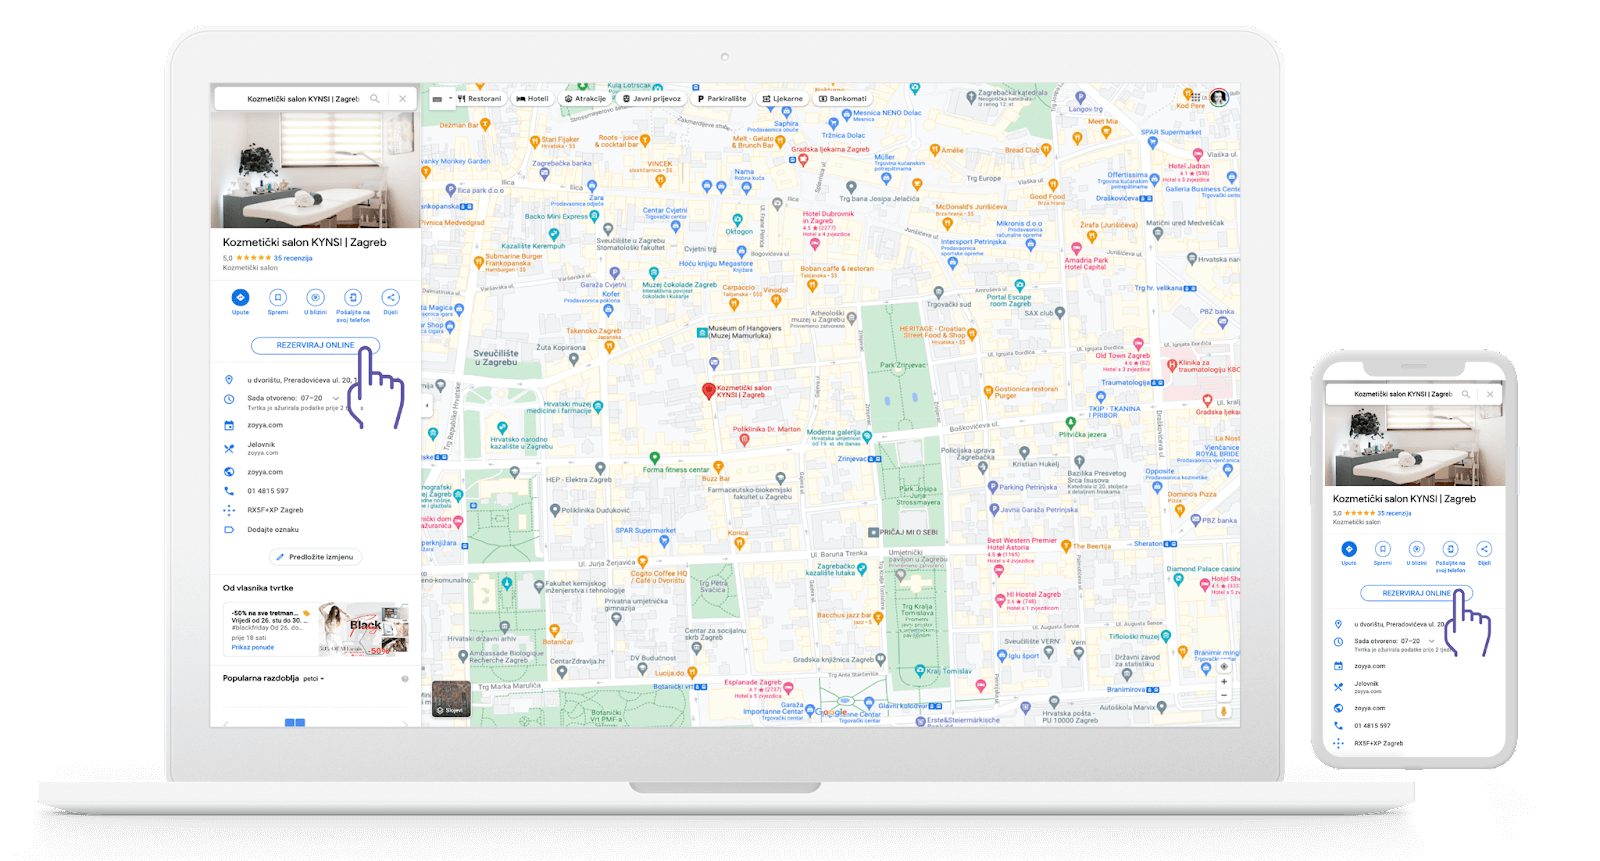Open the Black Friday offer image
The width and height of the screenshot is (1600, 861).
pos(363,629)
